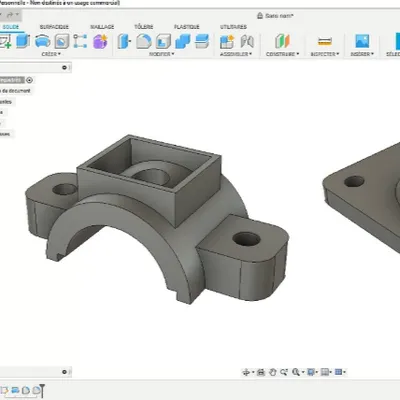Select the Split Body tool icon
The image size is (400, 400).
point(202,41)
